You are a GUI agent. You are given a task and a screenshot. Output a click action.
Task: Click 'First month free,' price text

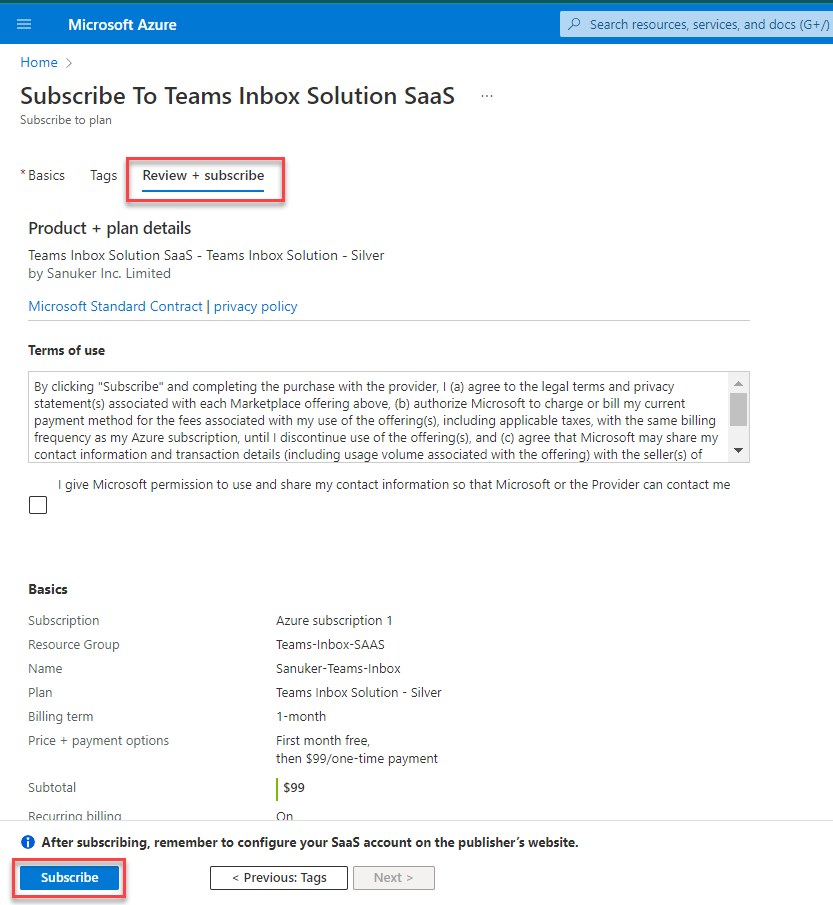(323, 741)
